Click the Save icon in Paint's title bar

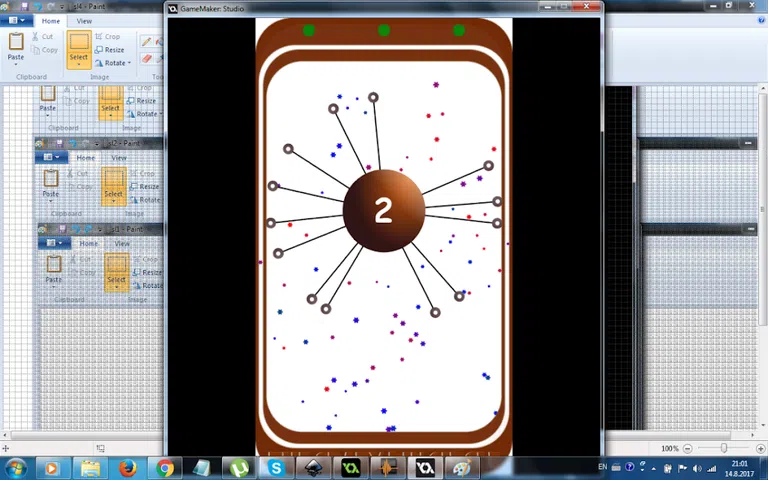[23, 7]
